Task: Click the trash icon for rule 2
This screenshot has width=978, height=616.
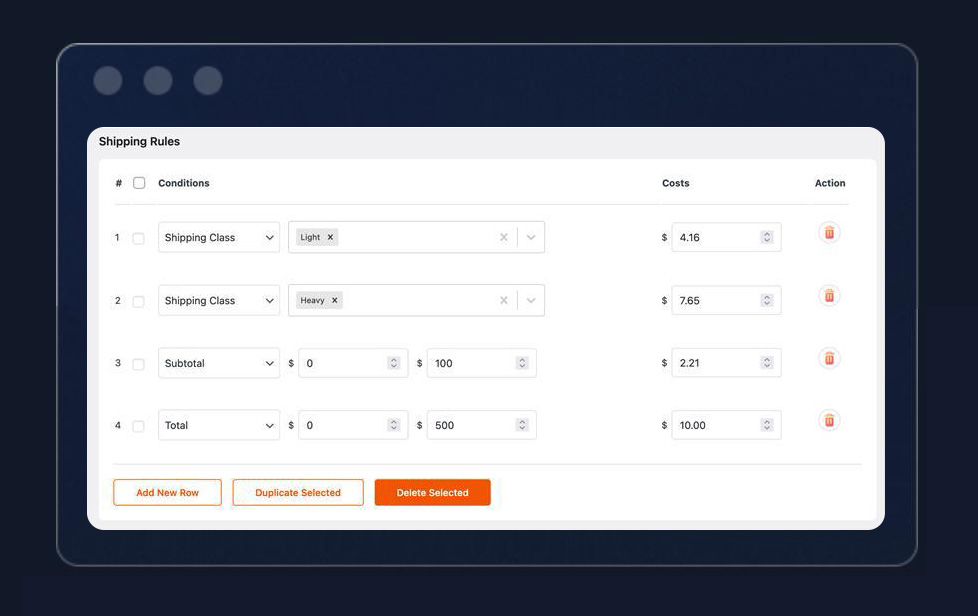Action: pos(828,296)
